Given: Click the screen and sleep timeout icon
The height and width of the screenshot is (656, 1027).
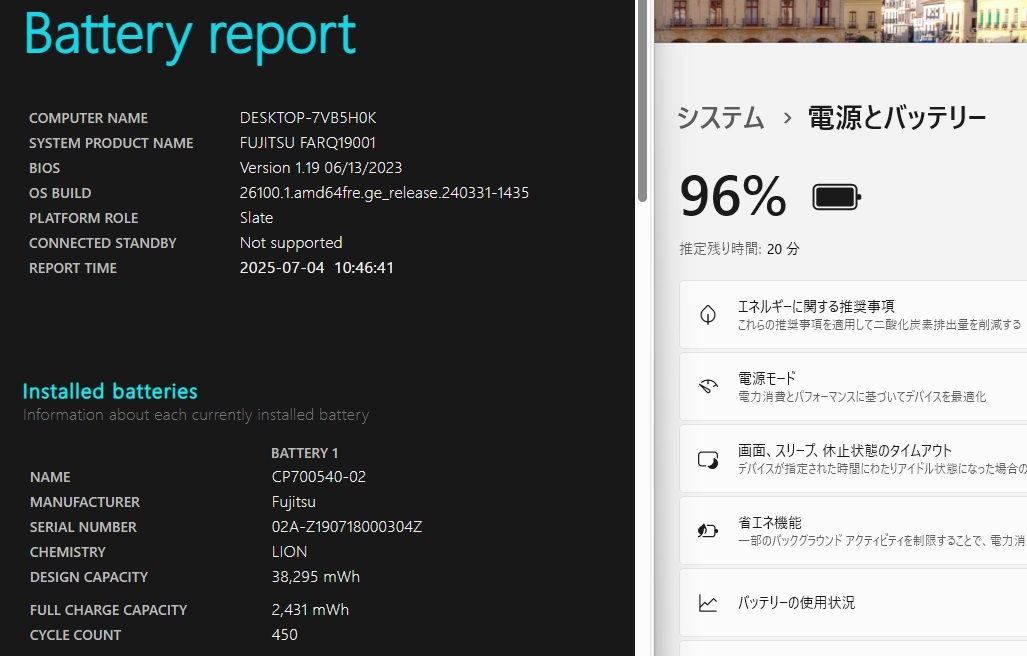Looking at the screenshot, I should point(708,460).
